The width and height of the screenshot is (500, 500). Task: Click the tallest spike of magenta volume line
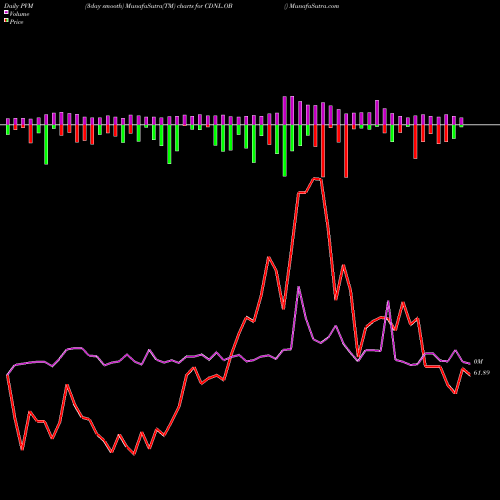point(299,287)
